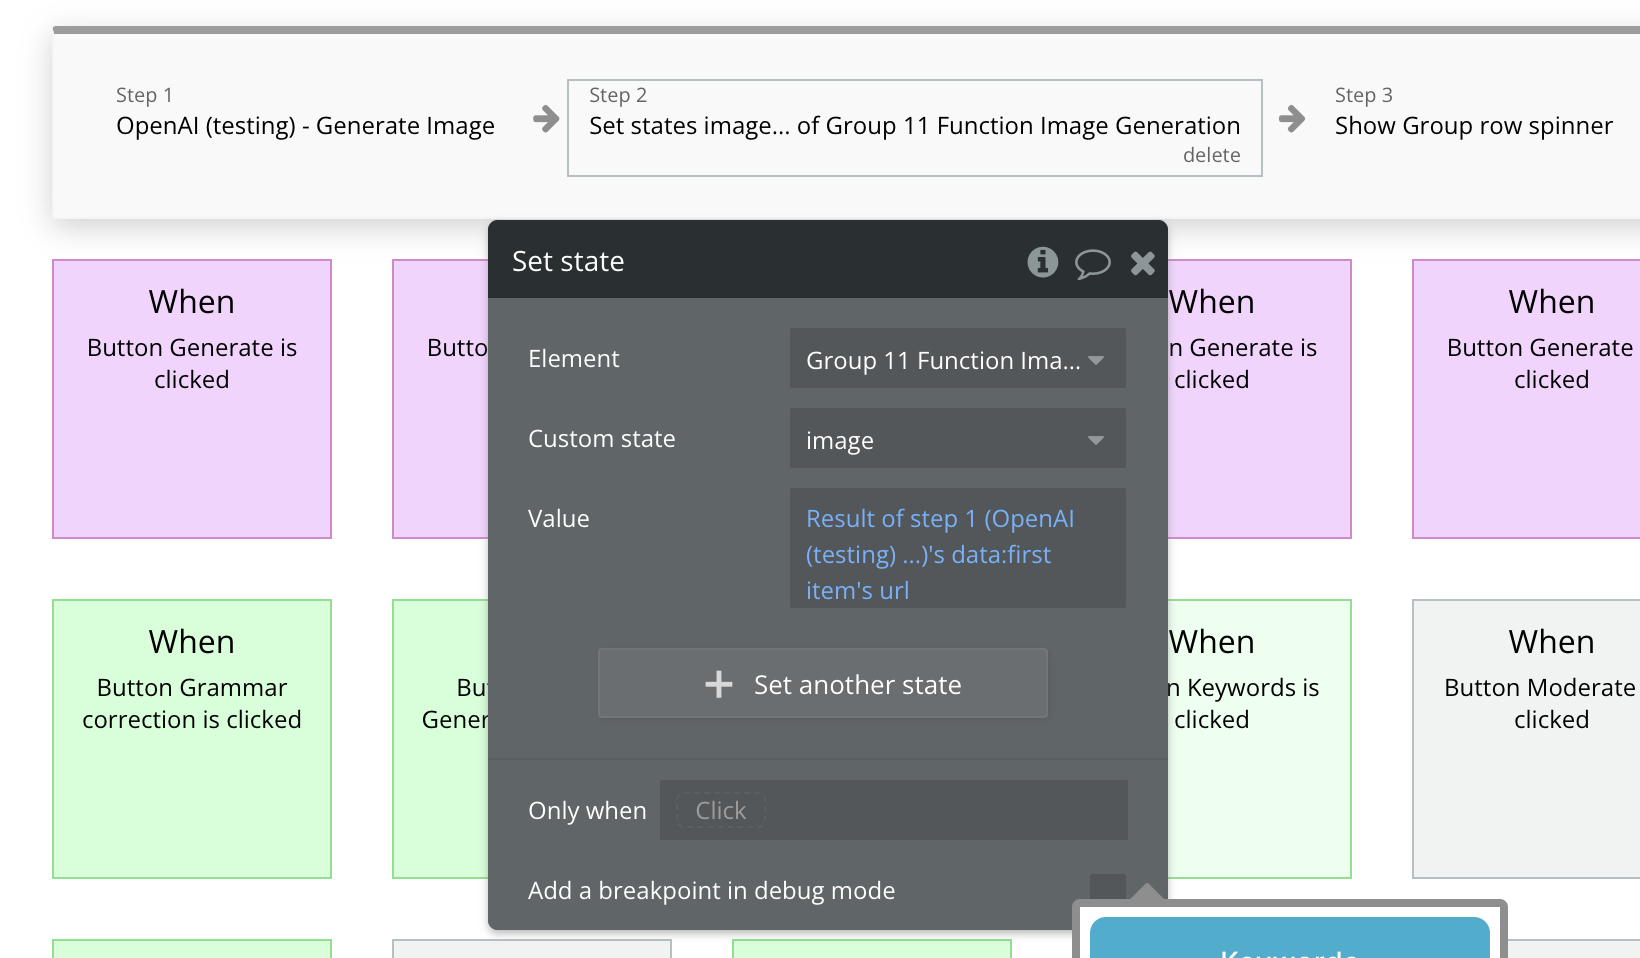Click the Value label in Set state

coord(558,519)
